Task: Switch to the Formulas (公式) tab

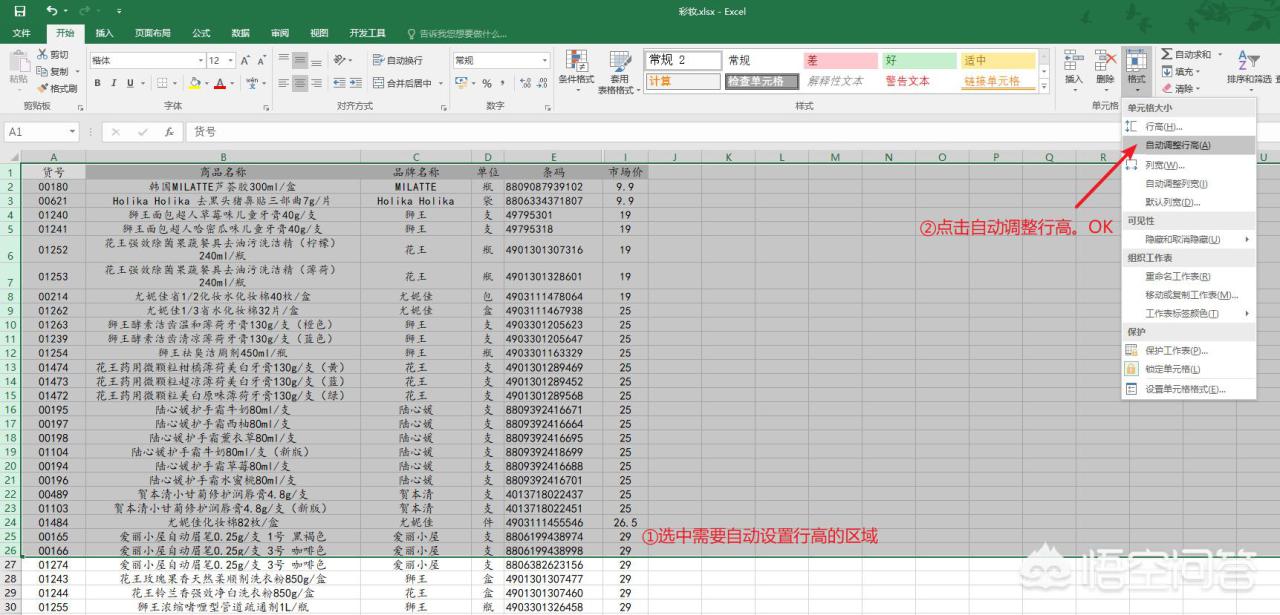Action: [201, 33]
